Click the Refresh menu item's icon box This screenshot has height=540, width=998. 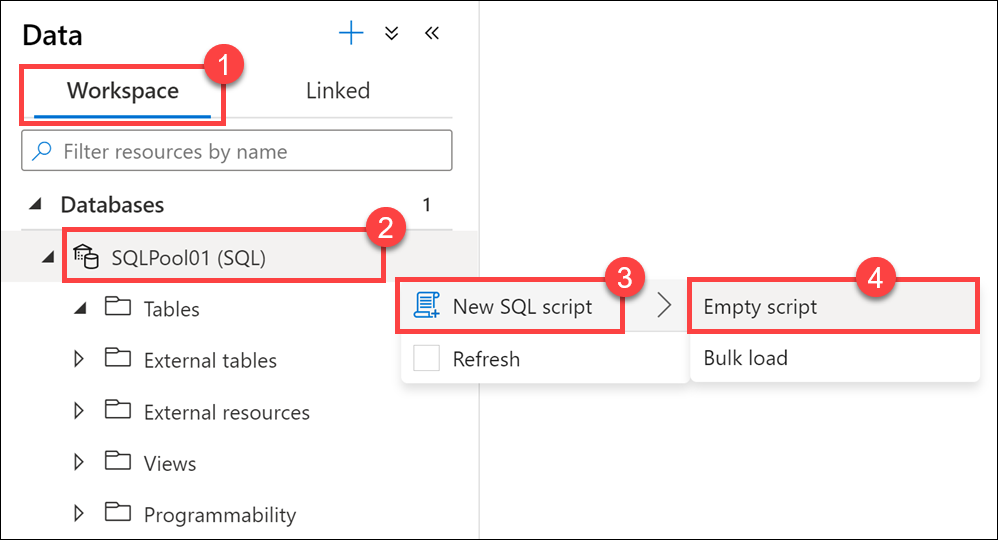click(427, 359)
